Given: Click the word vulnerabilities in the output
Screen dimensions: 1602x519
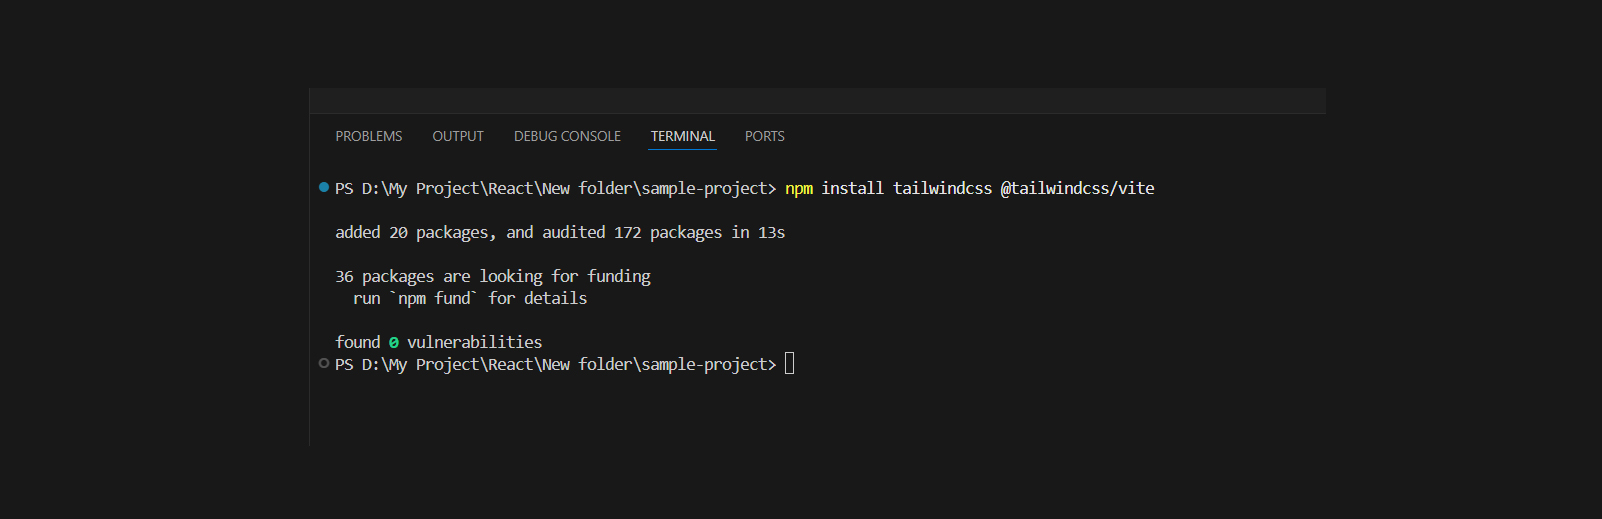Looking at the screenshot, I should tap(474, 342).
